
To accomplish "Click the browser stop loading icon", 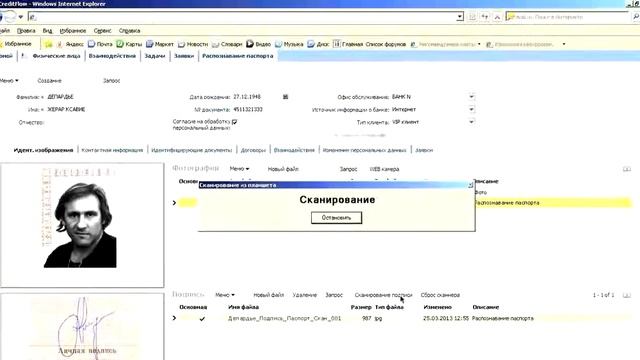I will click(x=497, y=17).
